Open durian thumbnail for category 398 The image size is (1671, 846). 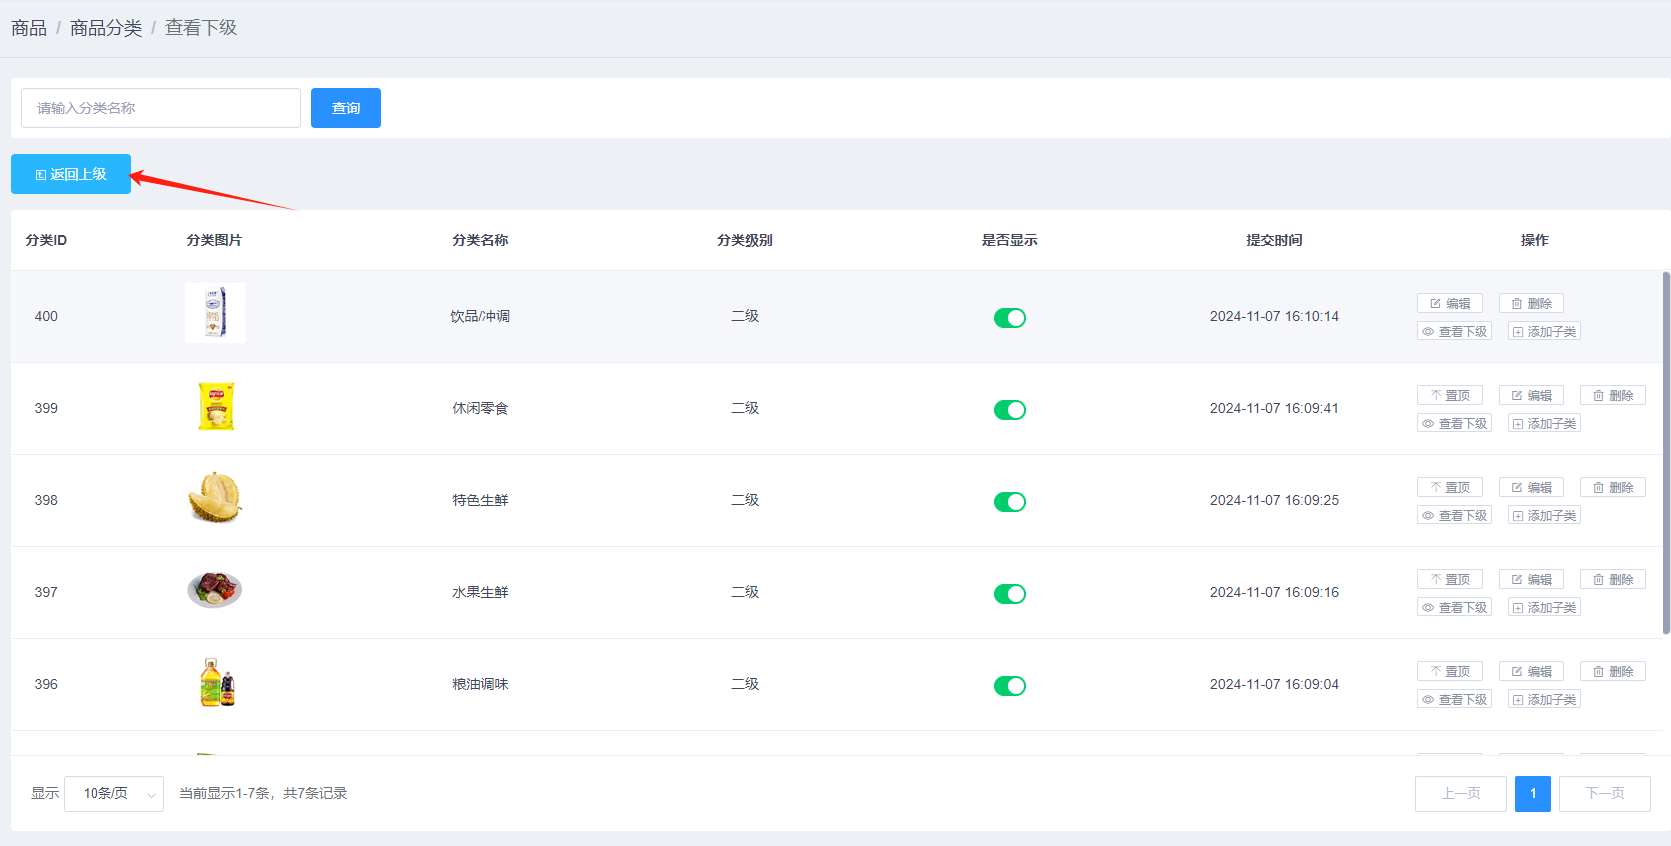[215, 499]
